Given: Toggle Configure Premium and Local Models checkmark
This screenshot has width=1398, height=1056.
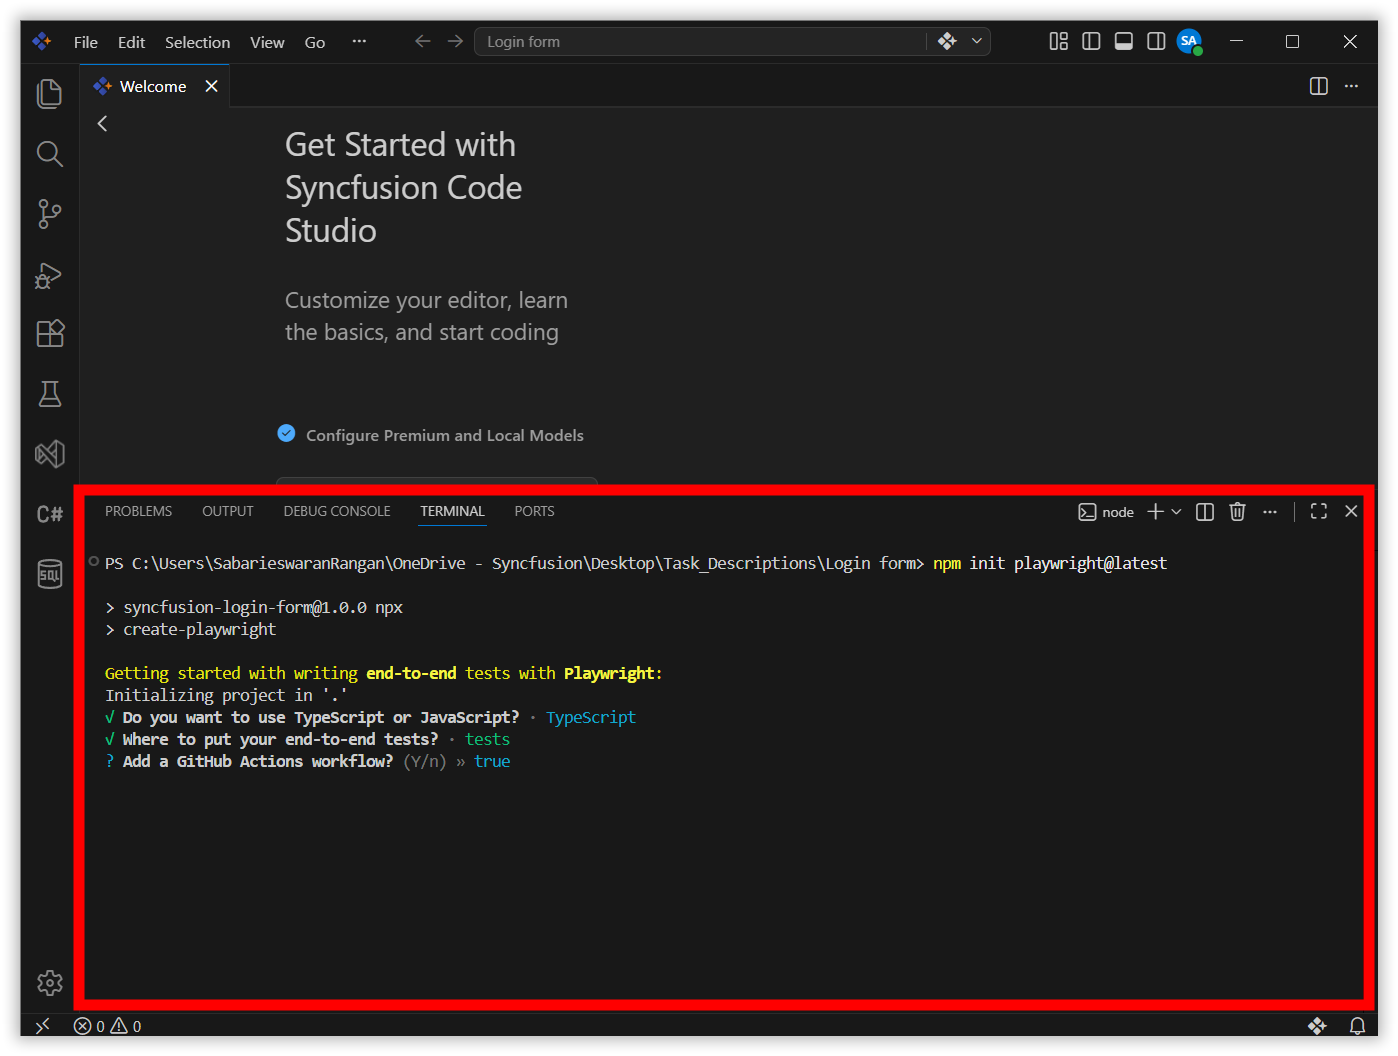Looking at the screenshot, I should click(x=286, y=433).
